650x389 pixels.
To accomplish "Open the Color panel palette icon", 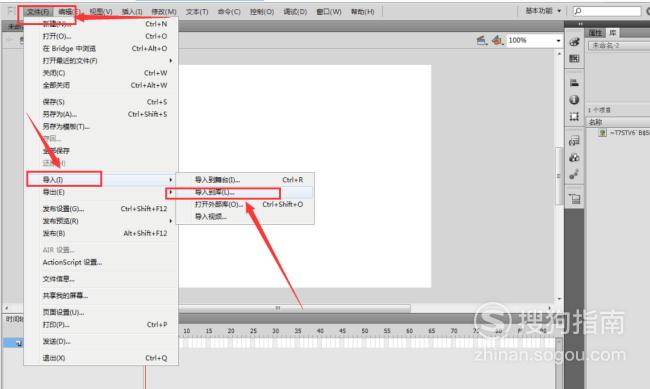I will (x=574, y=42).
